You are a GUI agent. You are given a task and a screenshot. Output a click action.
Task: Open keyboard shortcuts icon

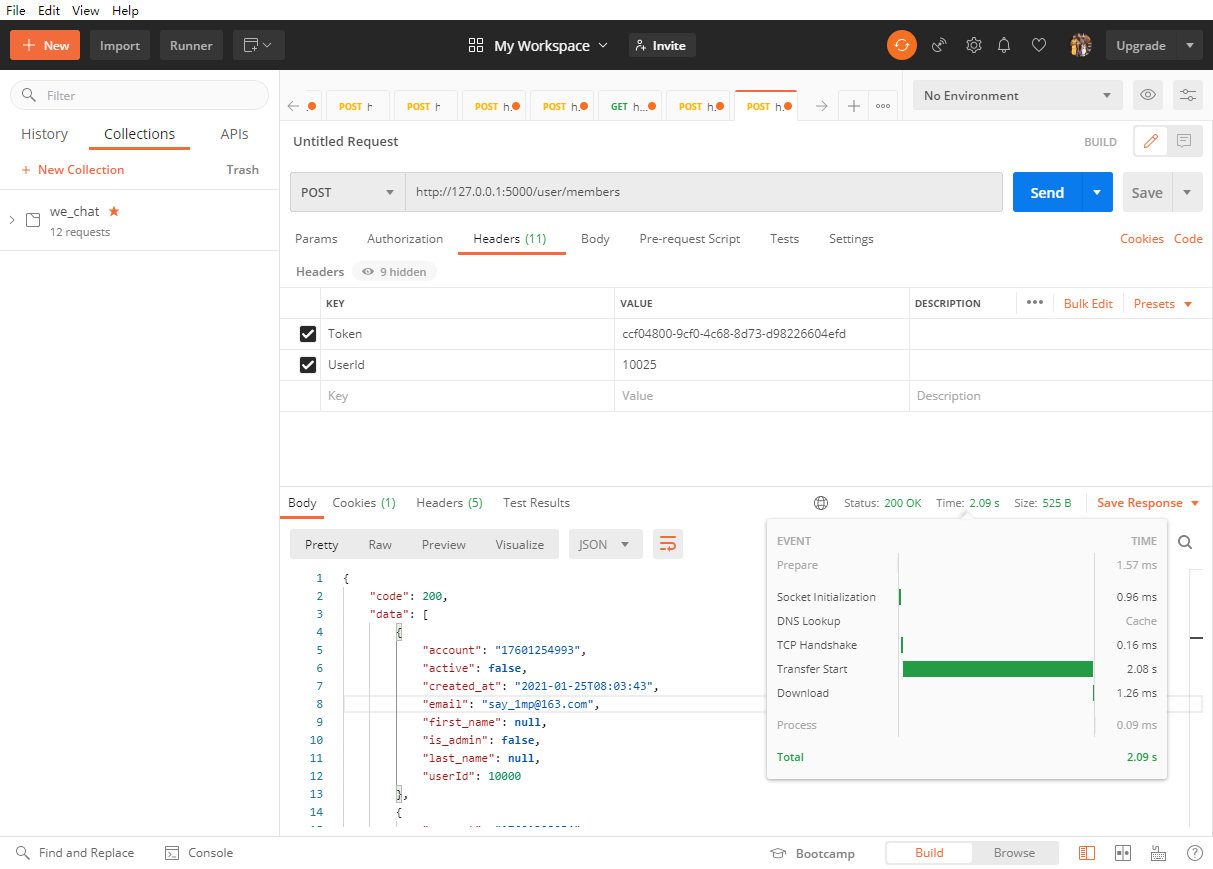pos(1159,853)
